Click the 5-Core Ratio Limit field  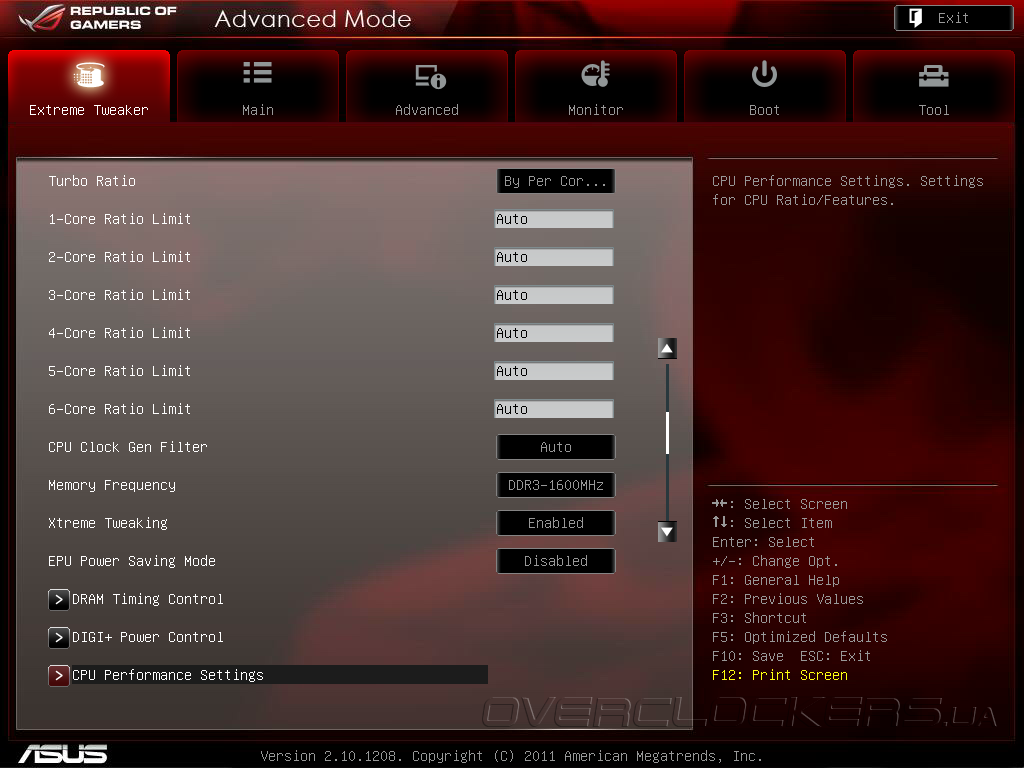[554, 371]
